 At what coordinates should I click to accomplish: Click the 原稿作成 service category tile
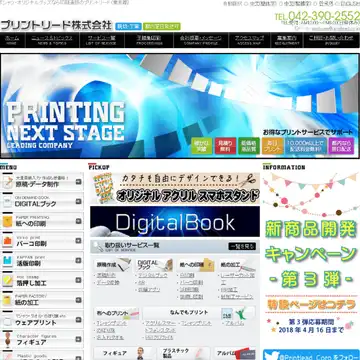[112, 265]
